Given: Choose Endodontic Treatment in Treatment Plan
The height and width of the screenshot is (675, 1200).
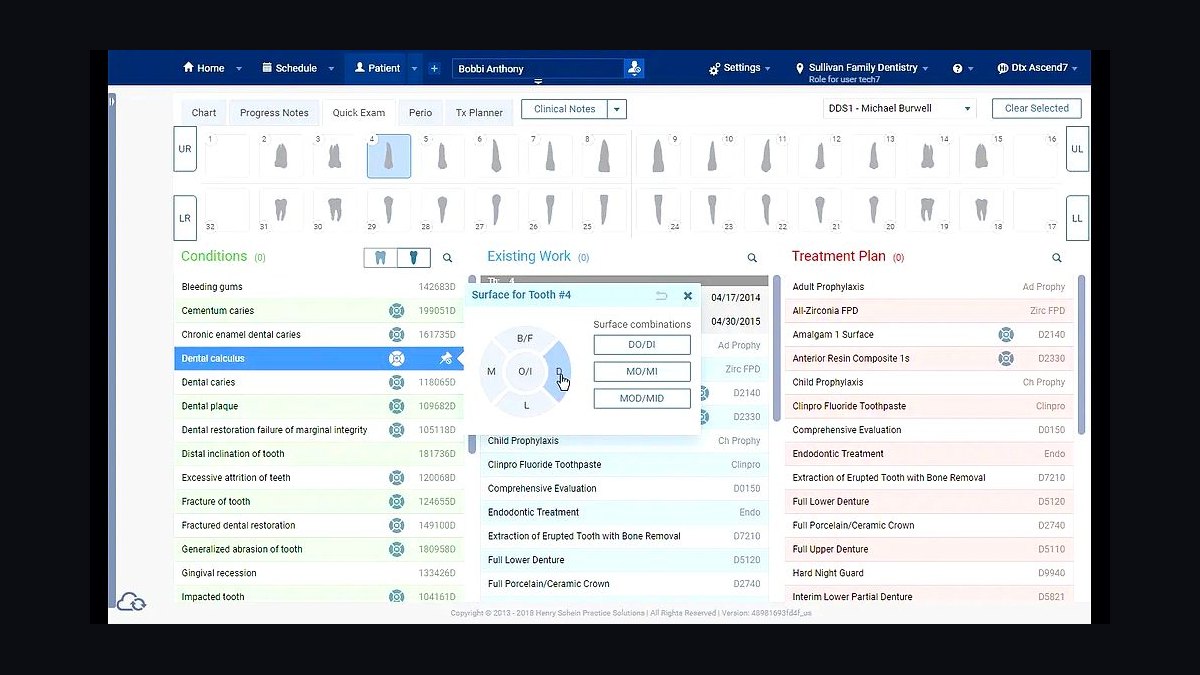Looking at the screenshot, I should coord(929,454).
